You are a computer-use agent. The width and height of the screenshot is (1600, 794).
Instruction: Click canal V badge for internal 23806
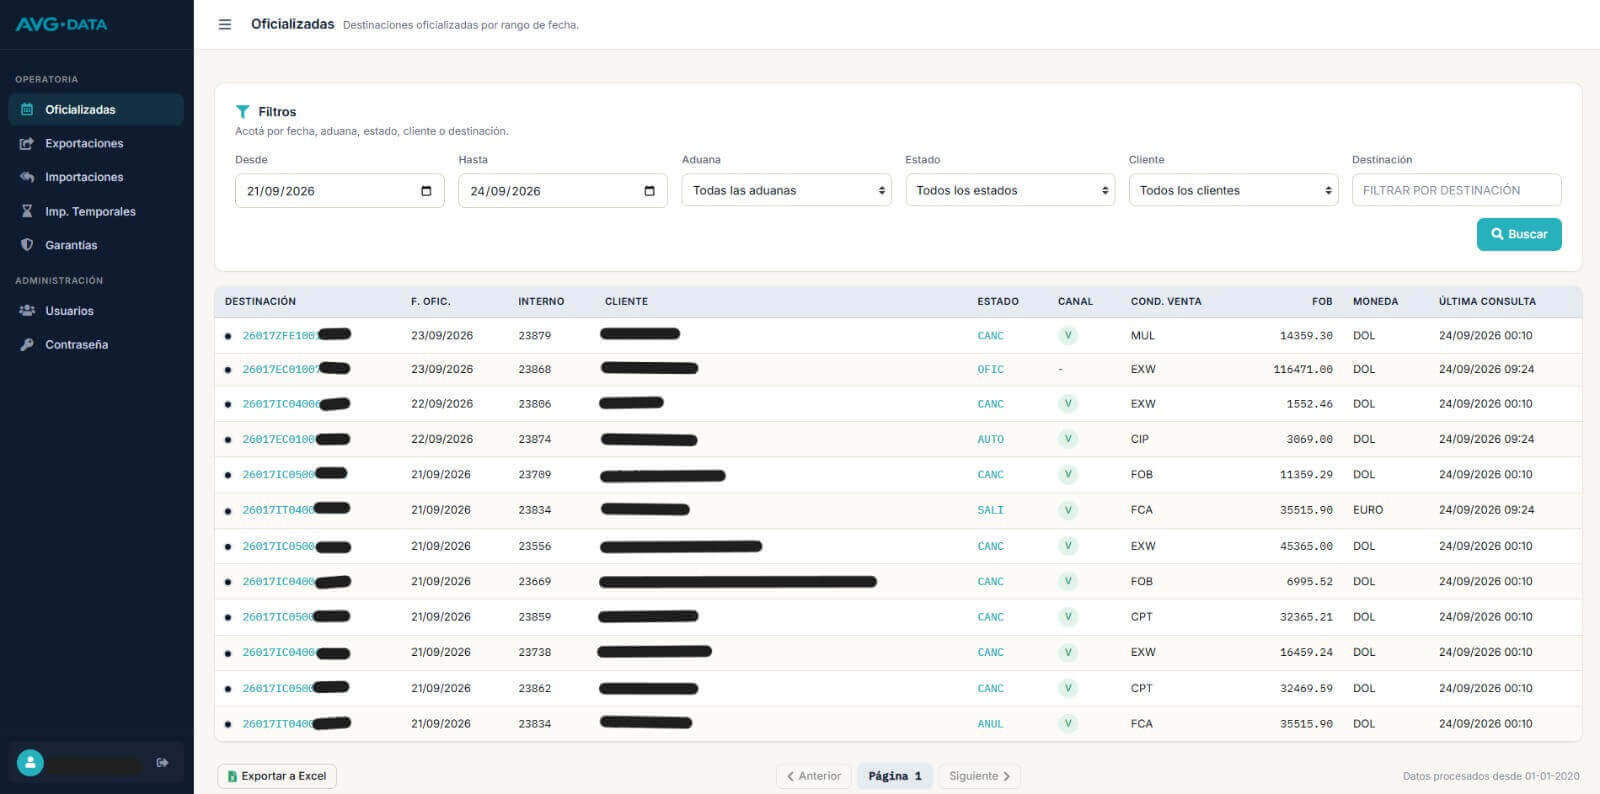pyautogui.click(x=1068, y=404)
